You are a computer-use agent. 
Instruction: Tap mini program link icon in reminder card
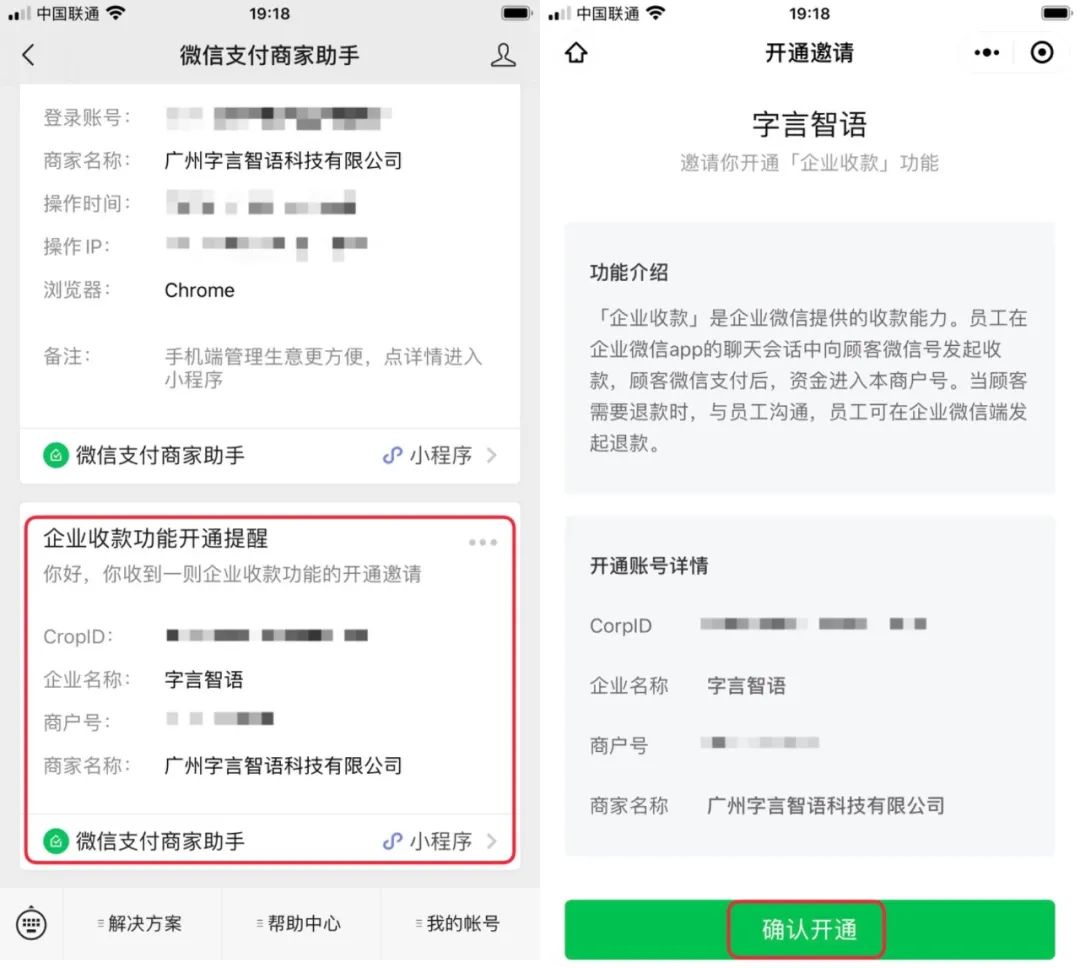tap(392, 841)
